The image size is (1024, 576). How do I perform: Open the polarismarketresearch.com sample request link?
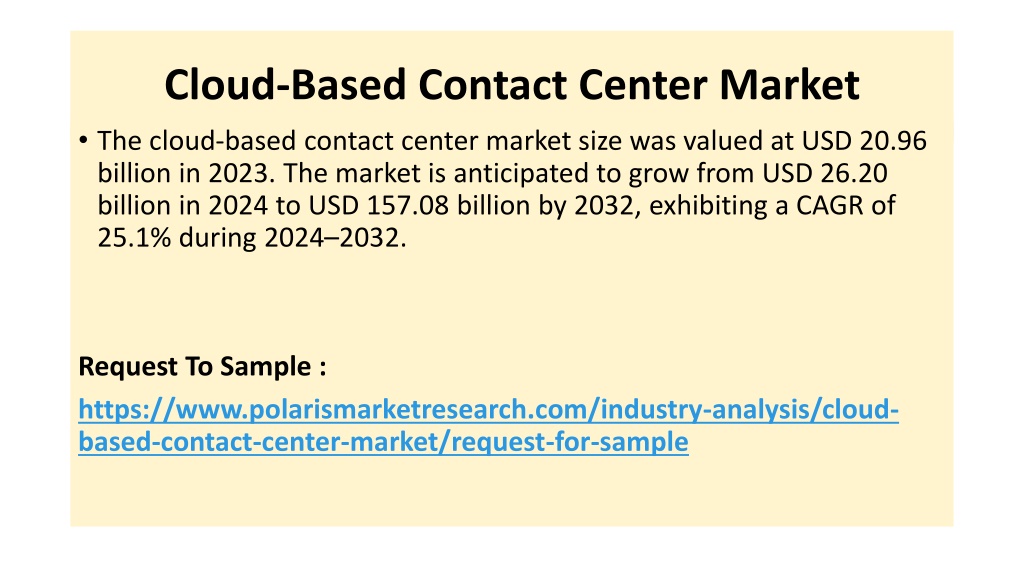point(488,425)
